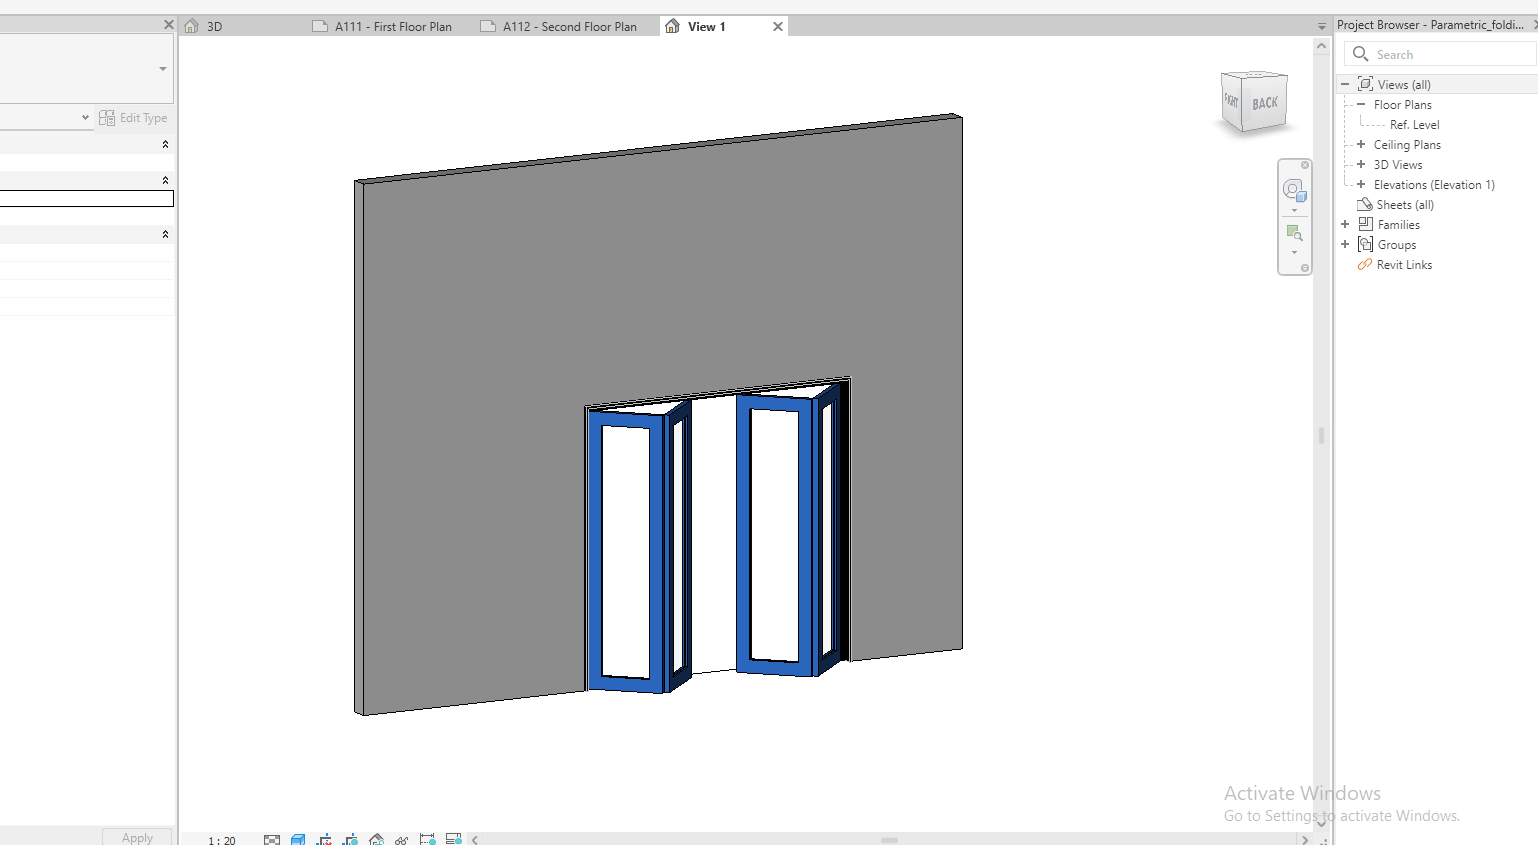Click the Preview Visibility icon in view bar
Viewport: 1538px width, 845px height.
pyautogui.click(x=453, y=840)
